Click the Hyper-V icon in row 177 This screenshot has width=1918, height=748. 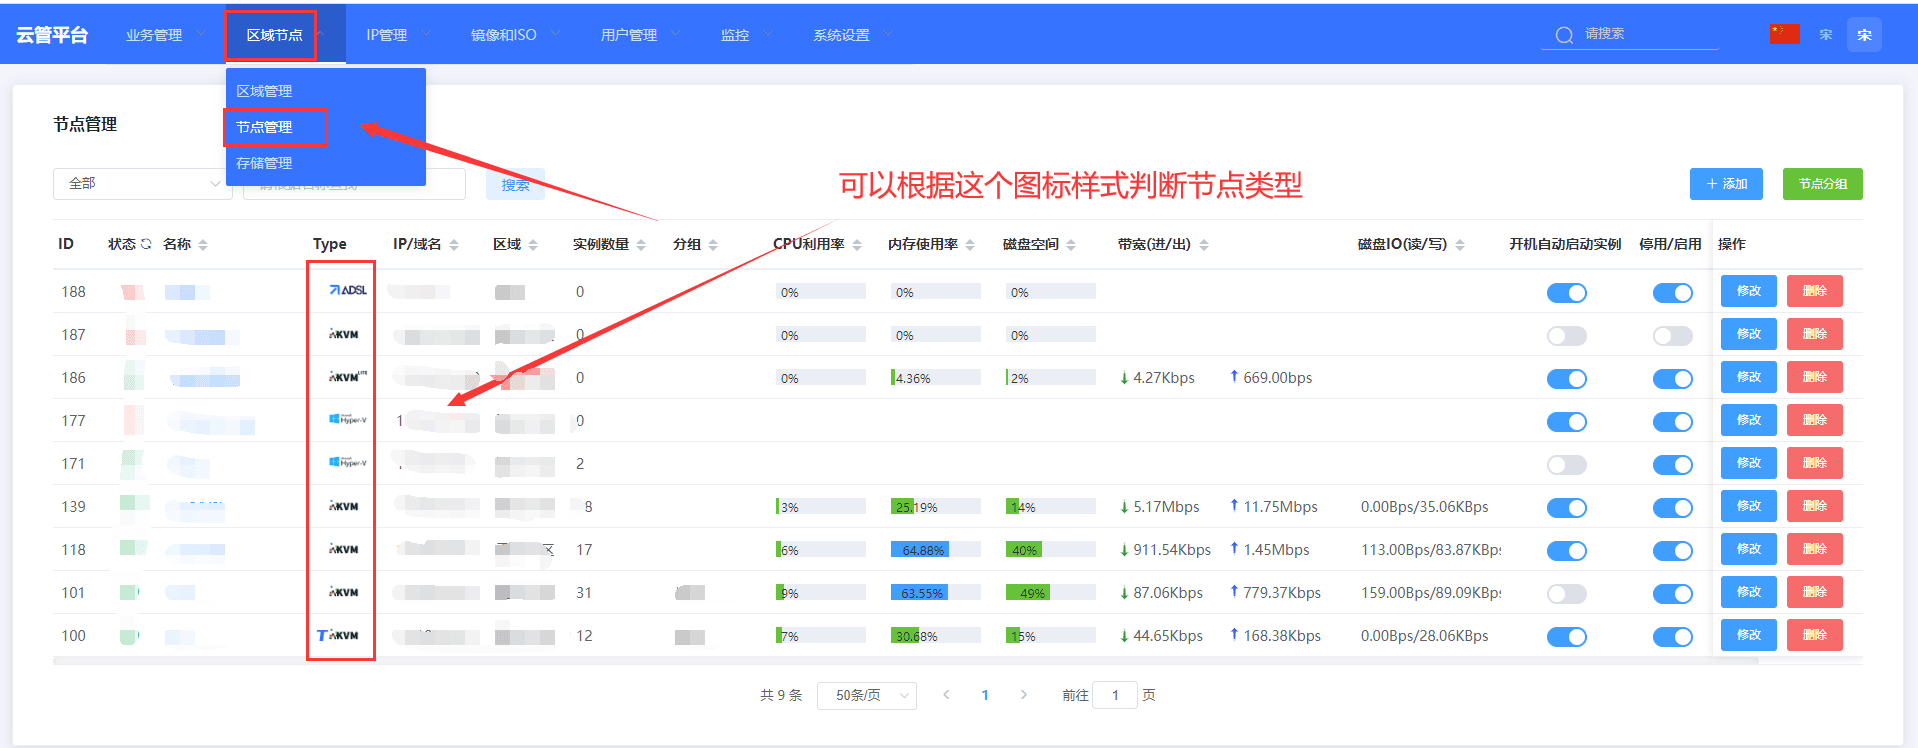pos(348,420)
